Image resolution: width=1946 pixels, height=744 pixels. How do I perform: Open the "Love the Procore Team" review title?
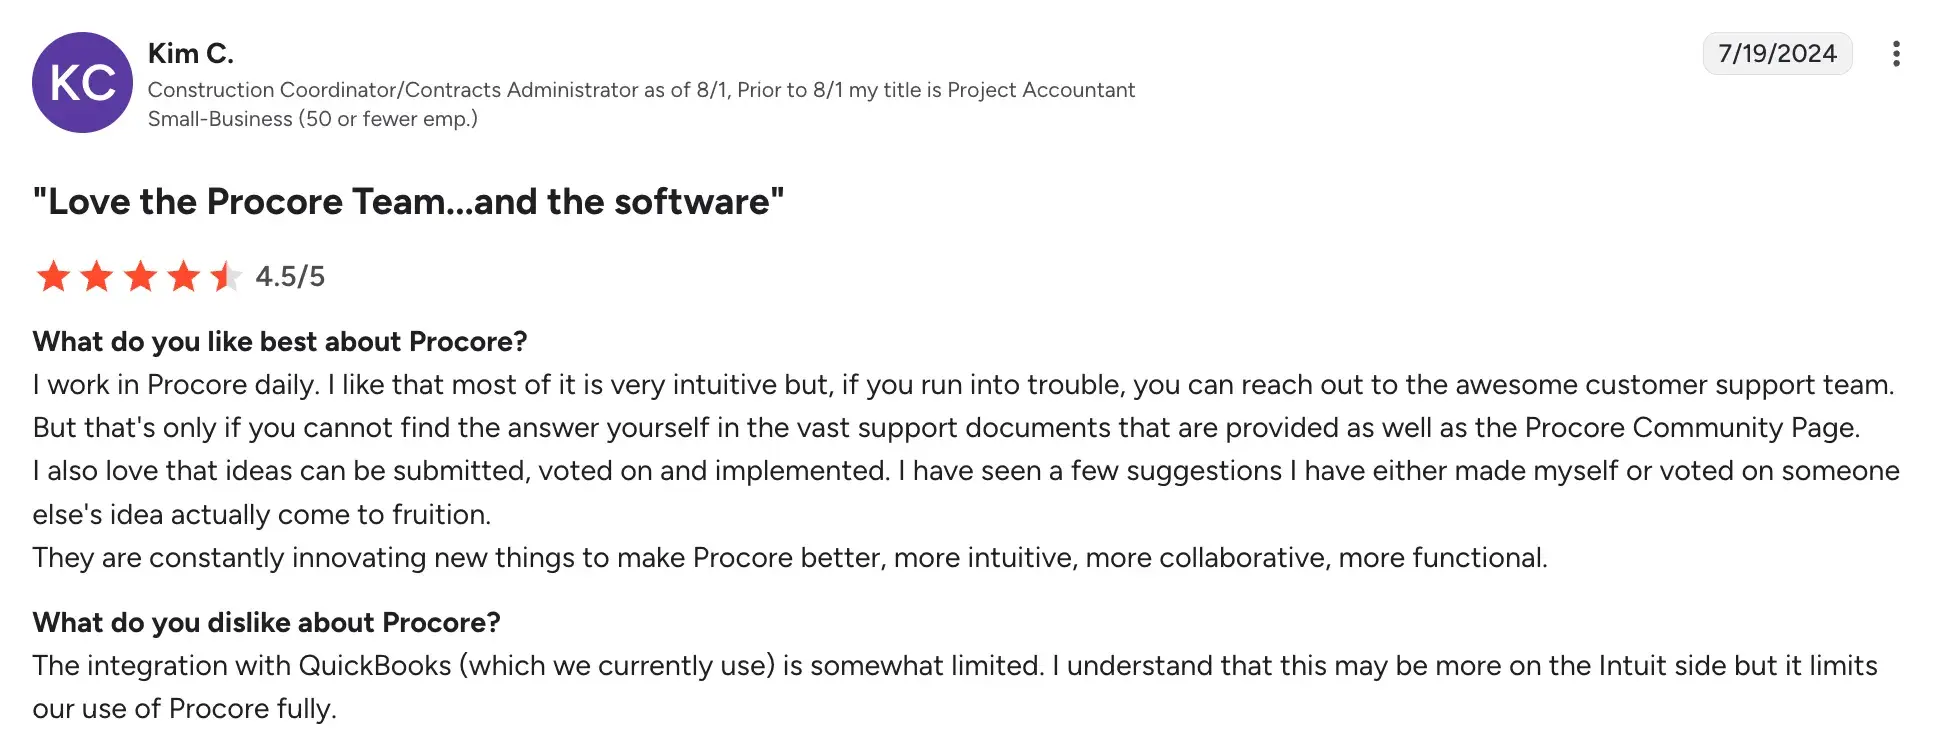click(408, 202)
